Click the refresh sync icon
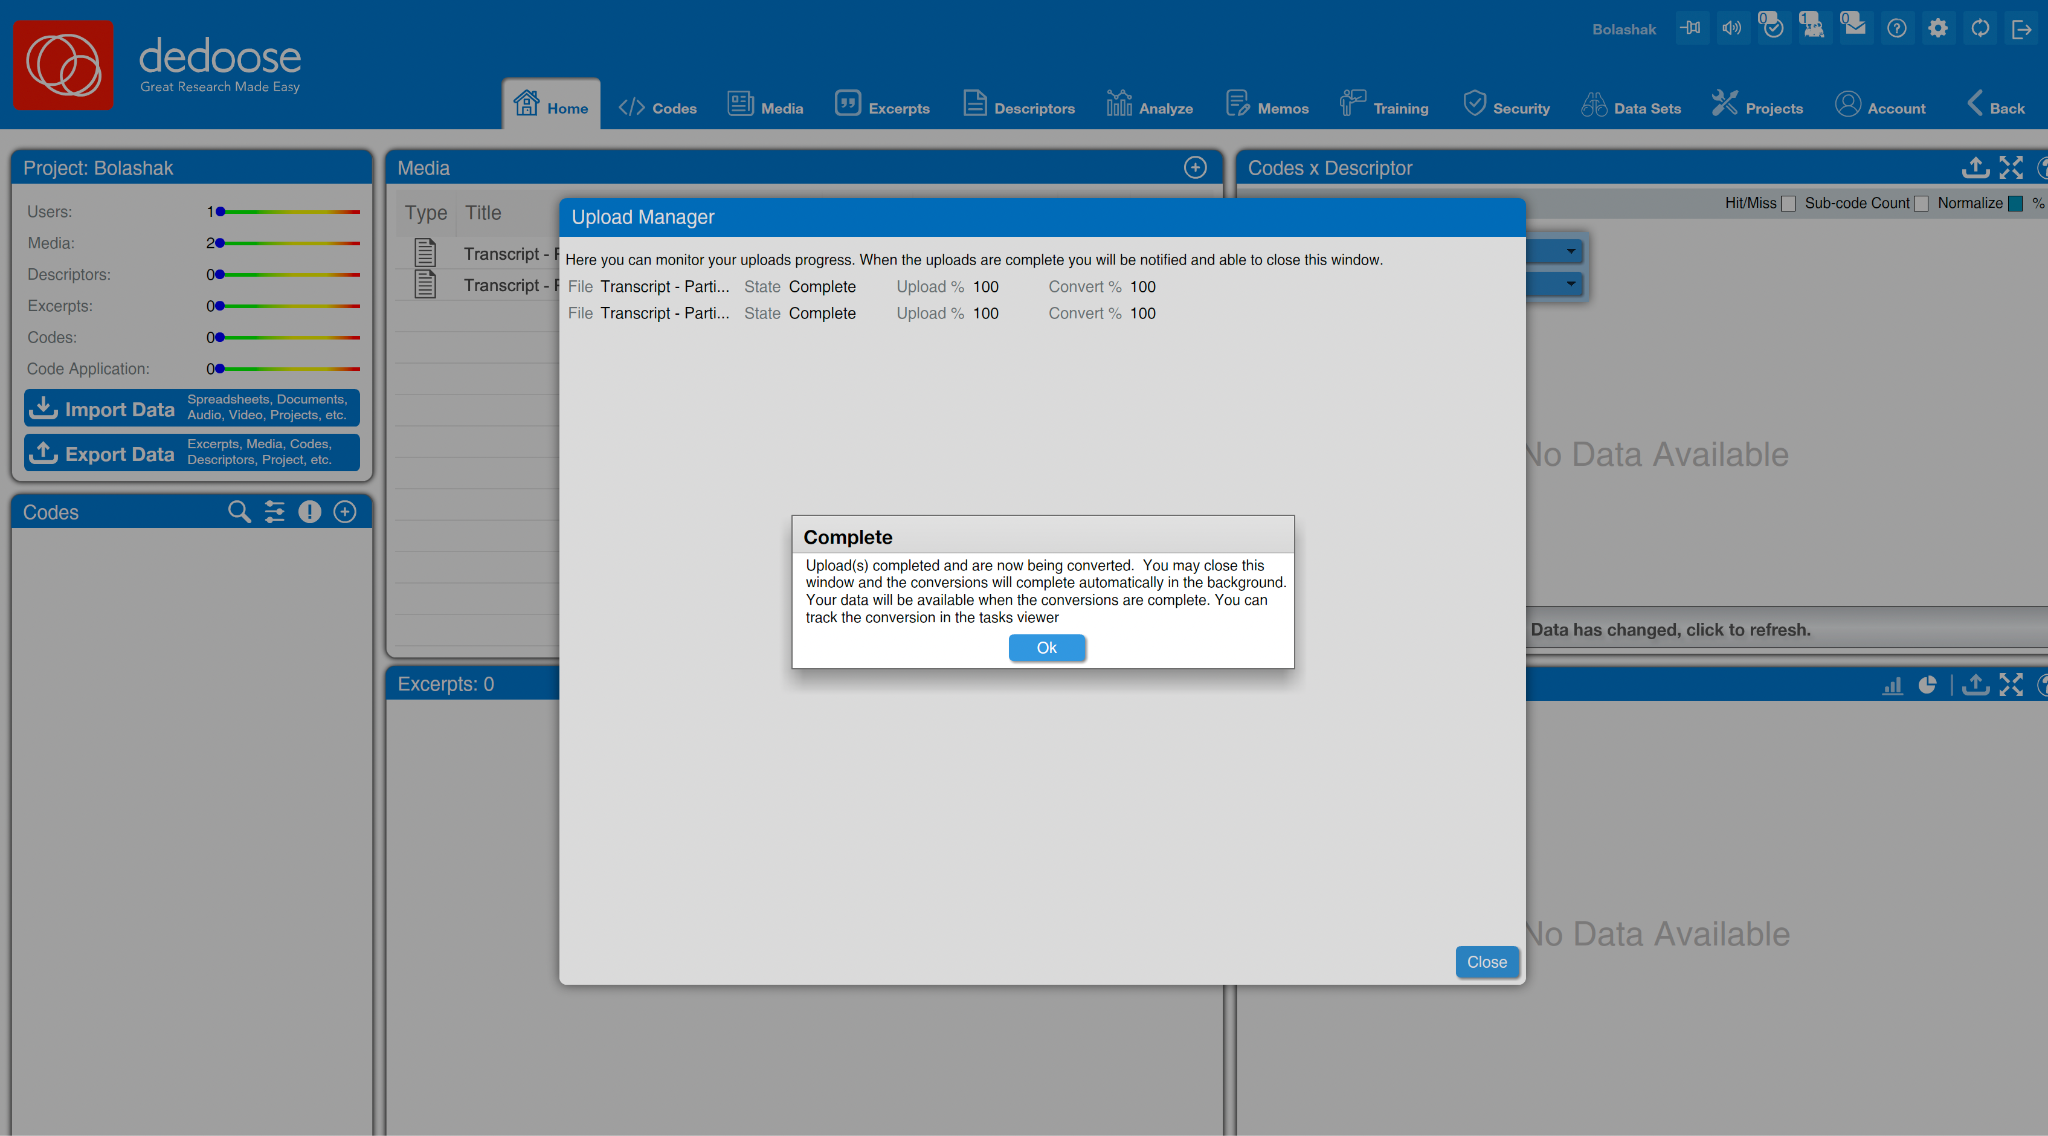The image size is (2048, 1136). (1980, 28)
